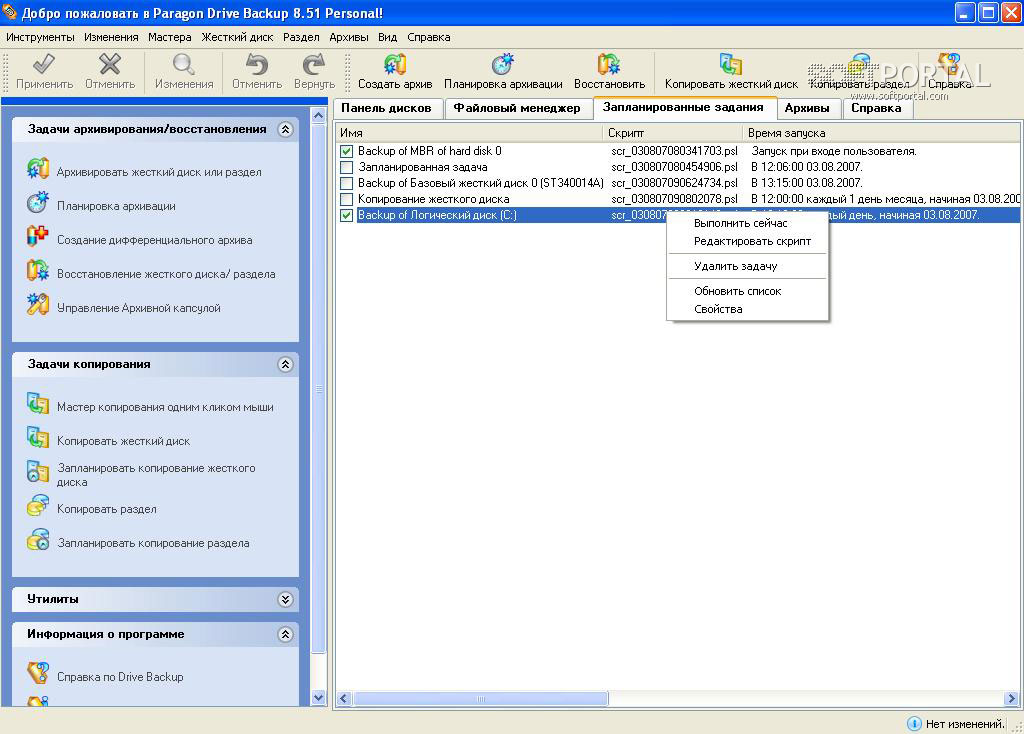Viewport: 1024px width, 734px height.
Task: Sort by Имя column header
Action: pos(469,133)
